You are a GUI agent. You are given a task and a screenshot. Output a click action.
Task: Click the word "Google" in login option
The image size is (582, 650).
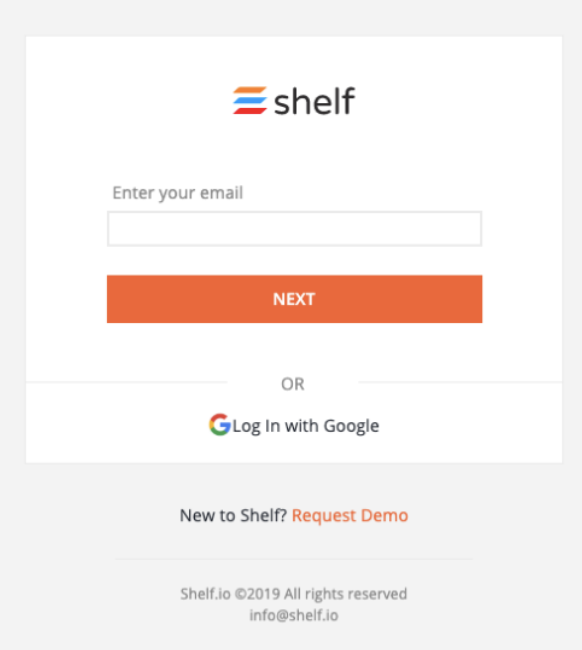pos(351,427)
